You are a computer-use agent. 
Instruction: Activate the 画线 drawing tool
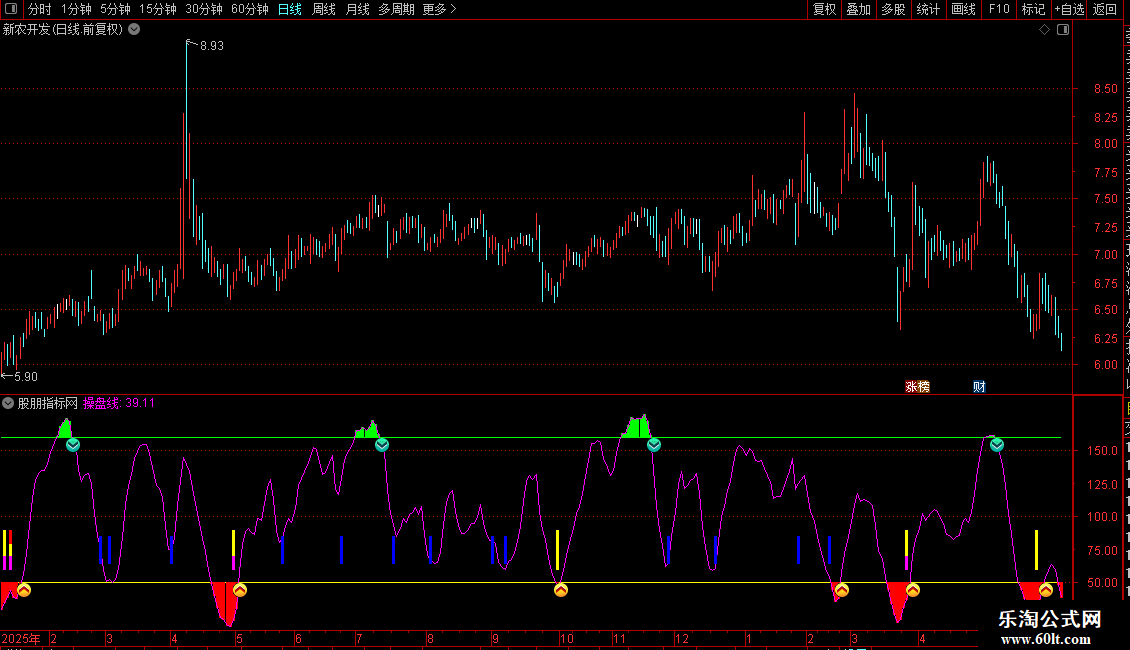pyautogui.click(x=964, y=9)
